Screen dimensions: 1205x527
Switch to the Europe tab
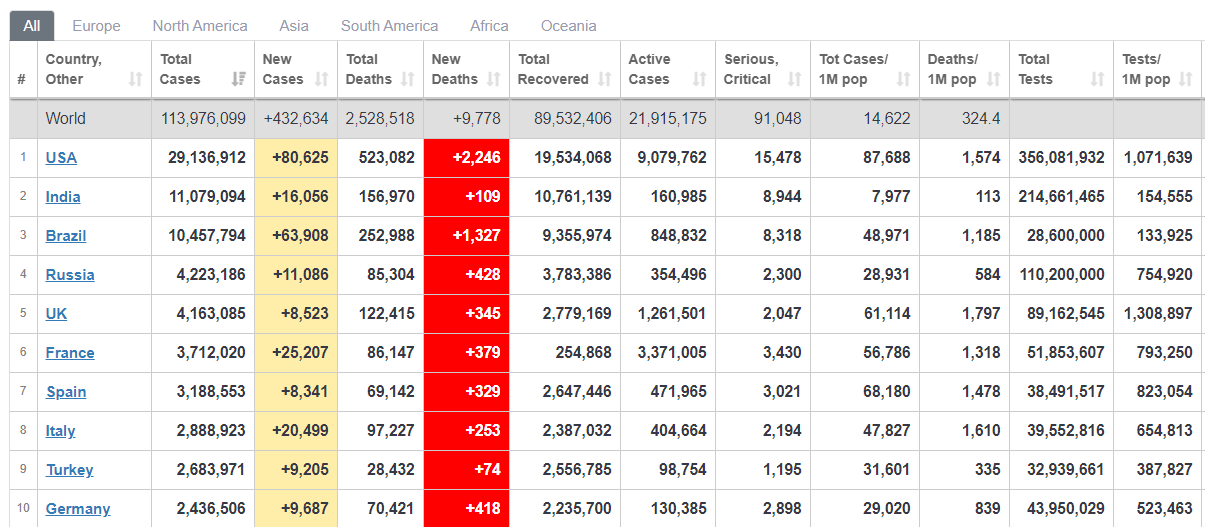[x=96, y=26]
